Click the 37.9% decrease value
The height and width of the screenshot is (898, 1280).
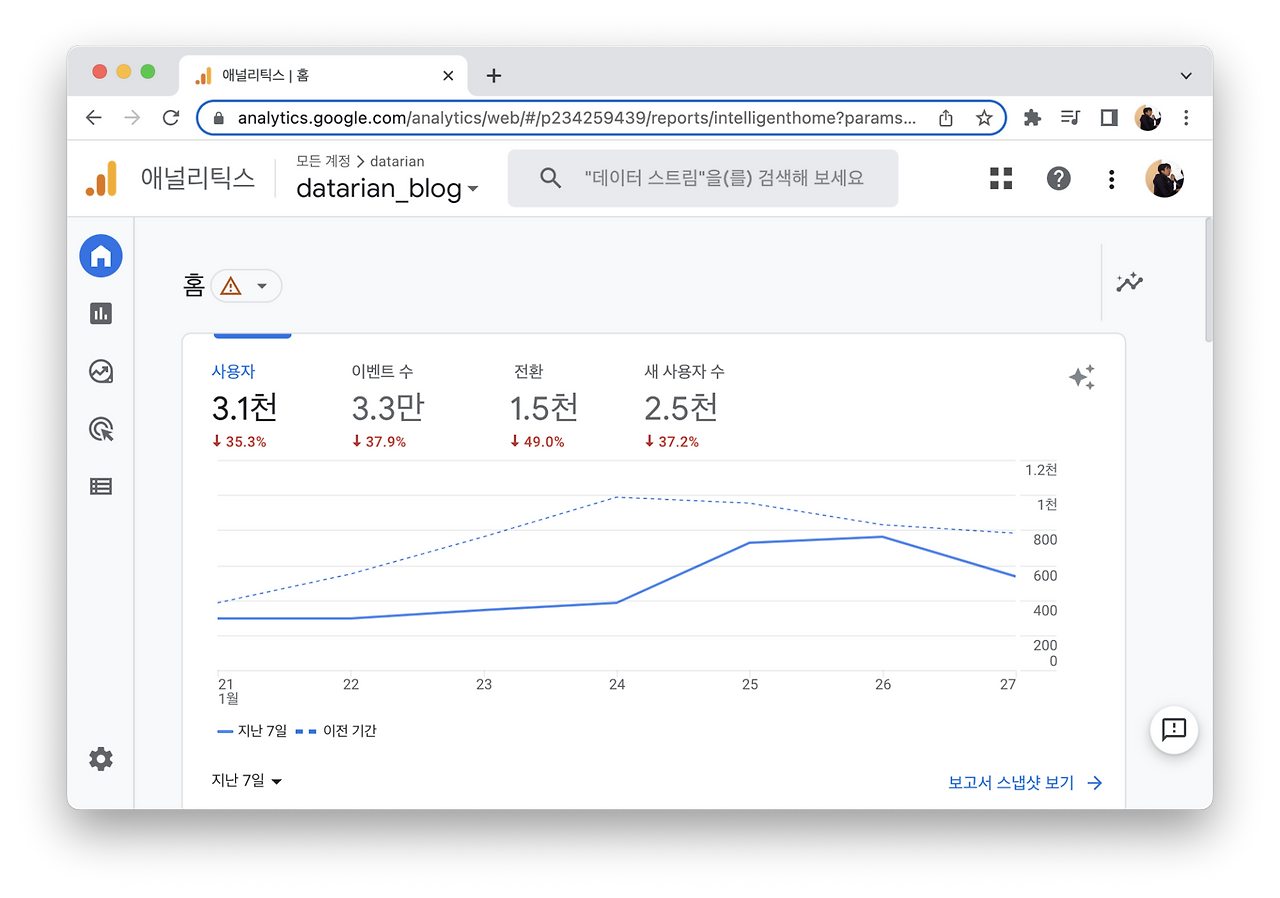379,441
